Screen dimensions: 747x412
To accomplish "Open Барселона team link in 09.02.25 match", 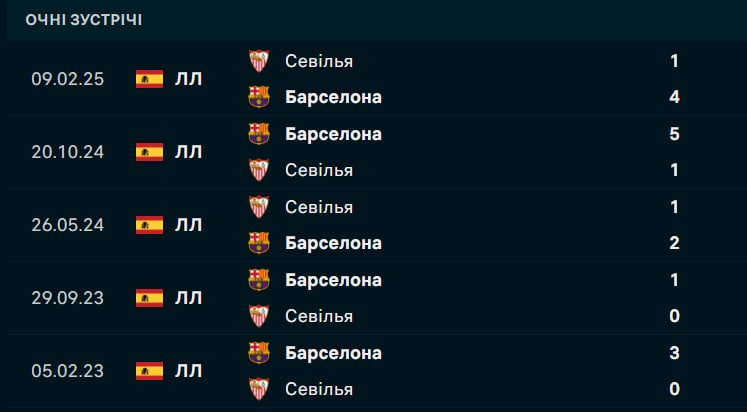I will [x=333, y=97].
